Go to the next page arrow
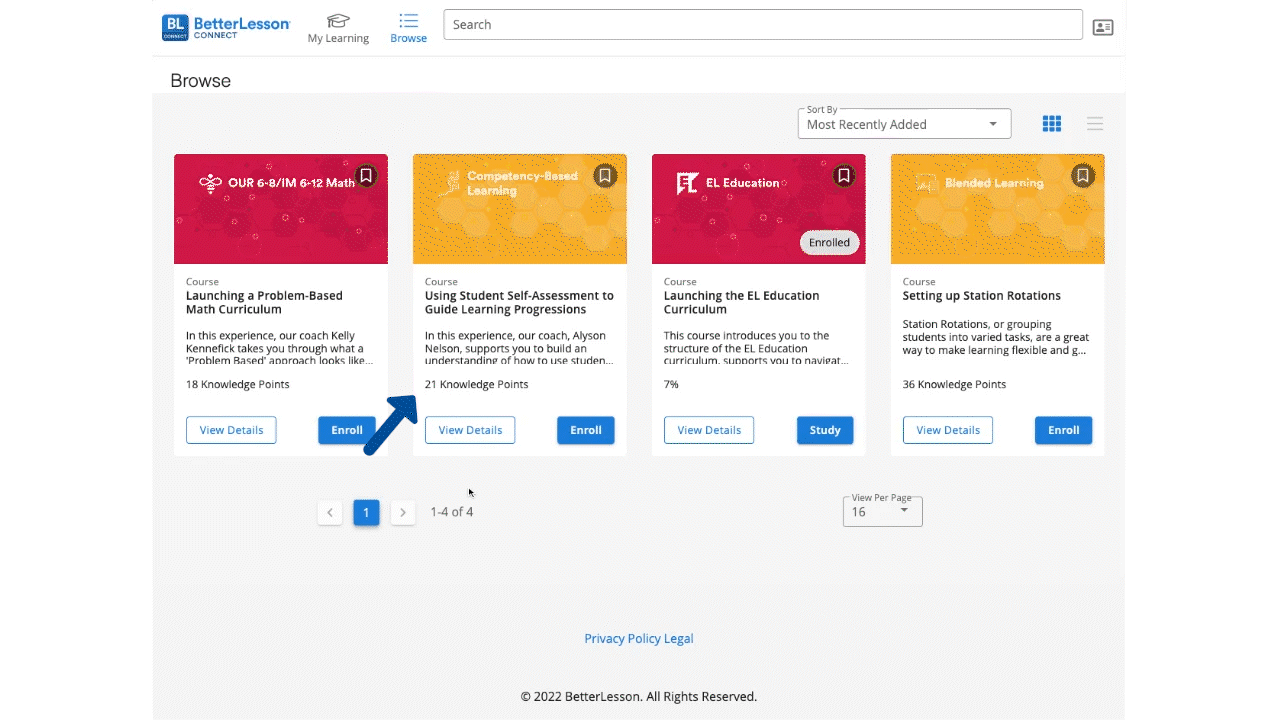 click(x=403, y=512)
